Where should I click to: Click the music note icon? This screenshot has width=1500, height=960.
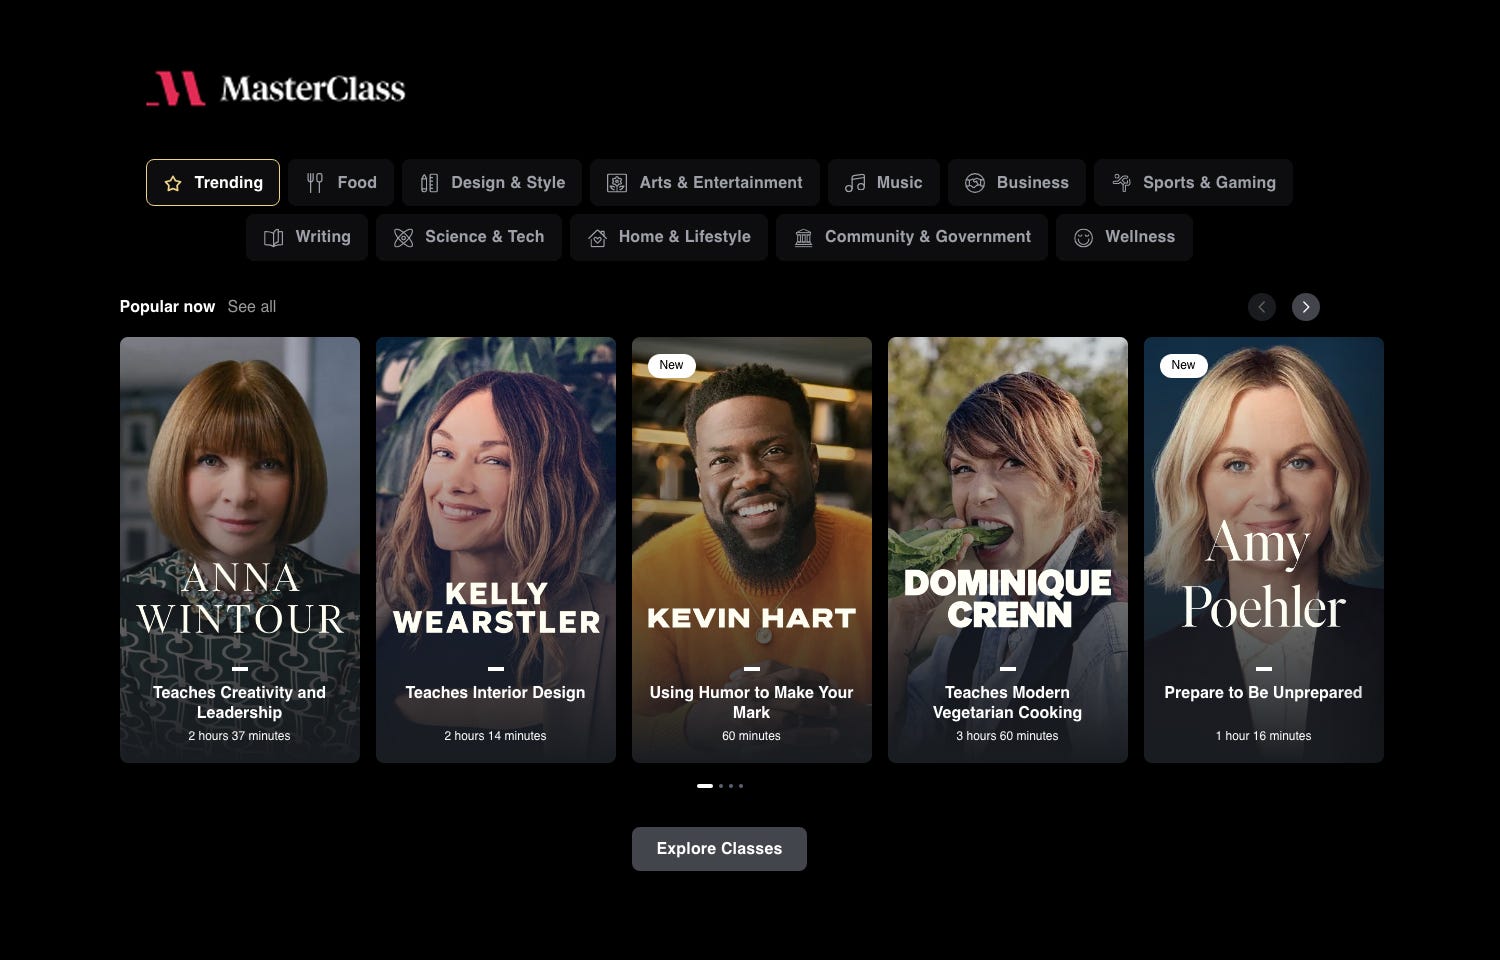click(855, 183)
